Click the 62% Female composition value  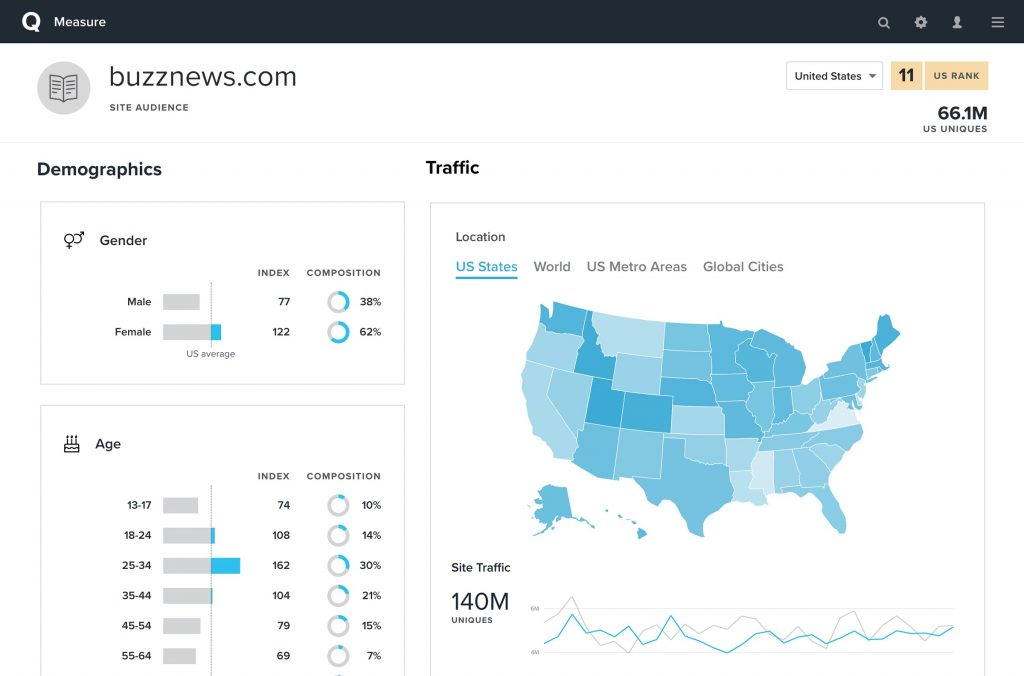coord(370,332)
